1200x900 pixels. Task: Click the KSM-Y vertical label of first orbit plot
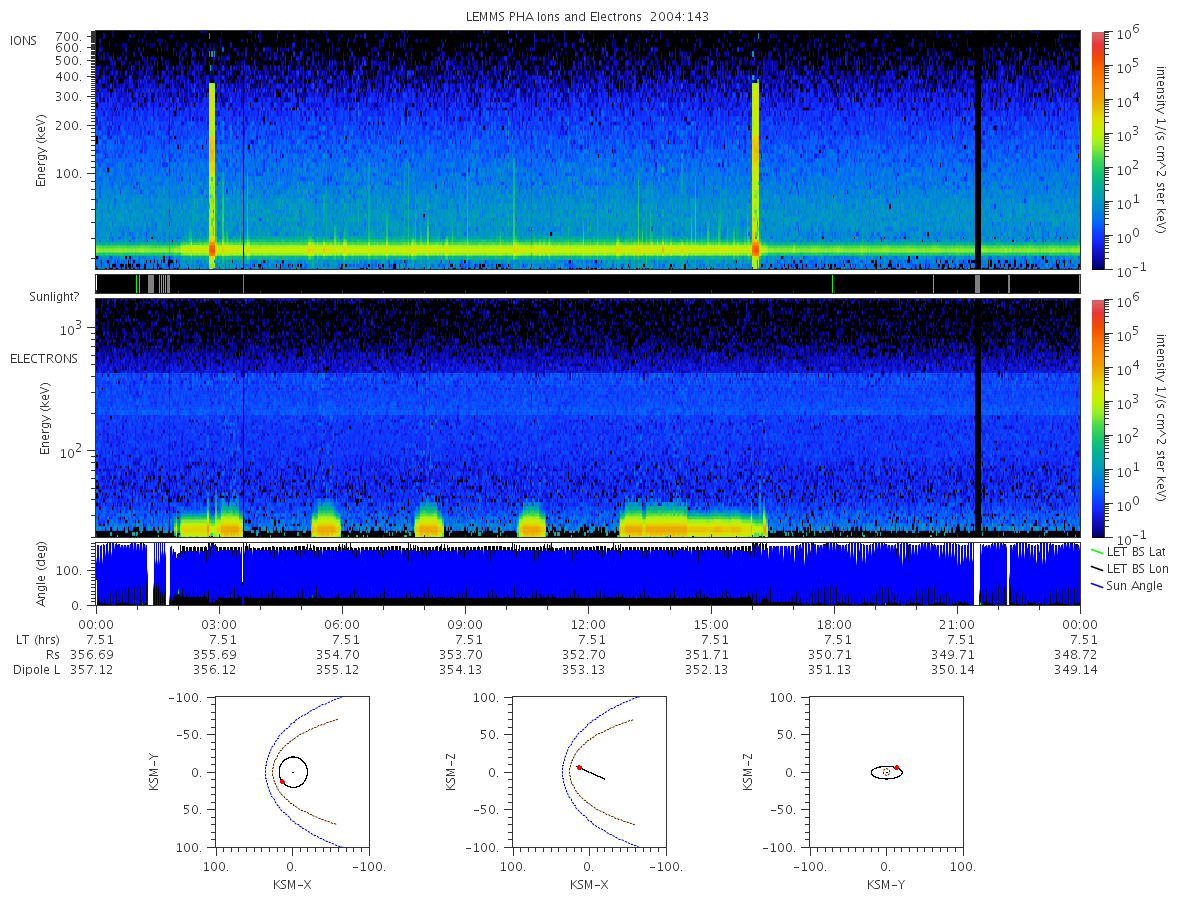pos(154,773)
